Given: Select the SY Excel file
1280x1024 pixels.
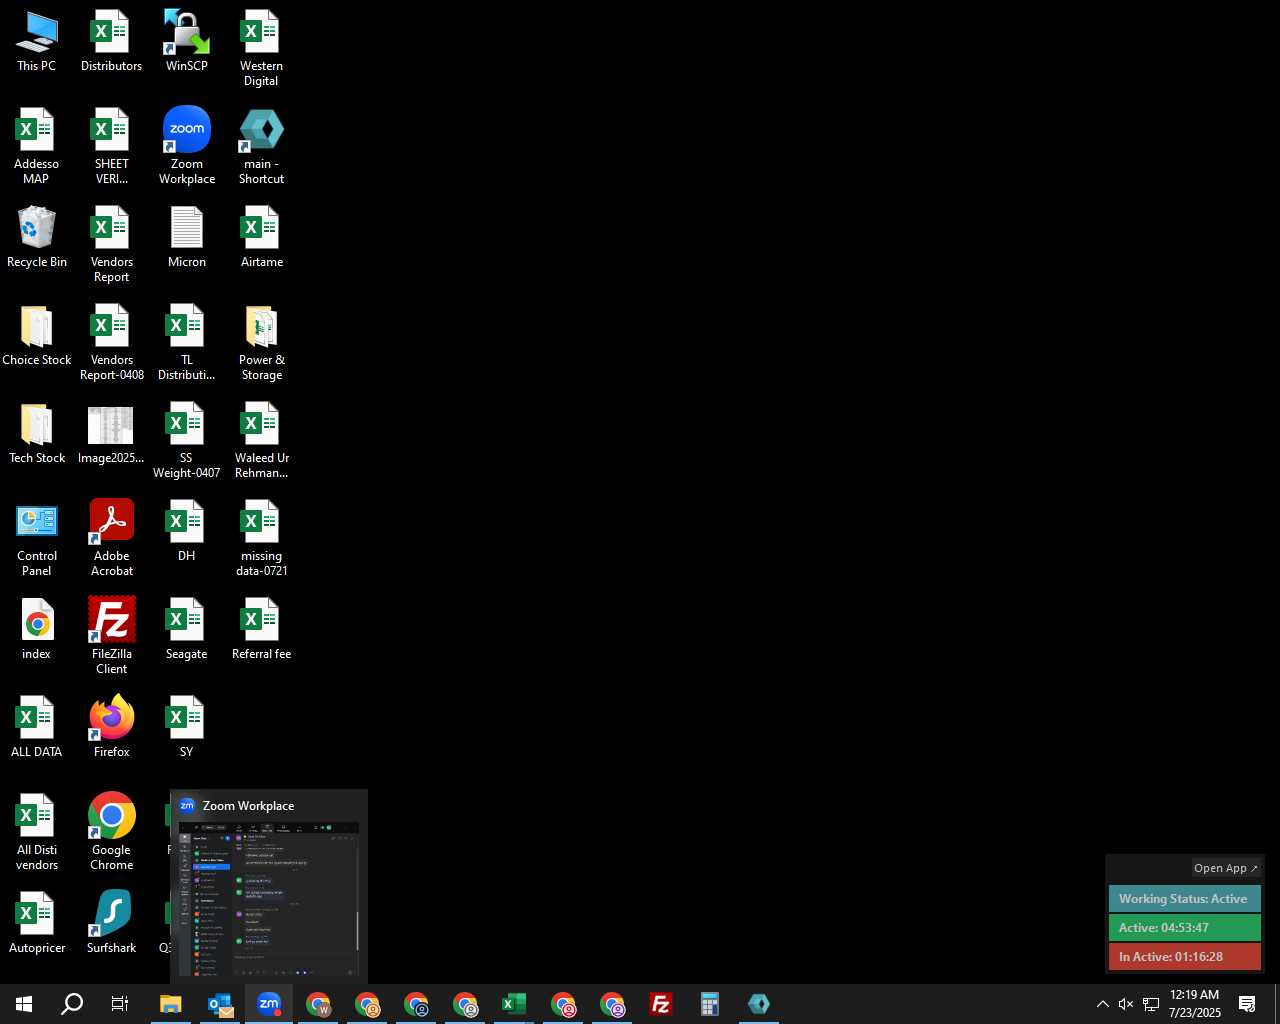Looking at the screenshot, I should click(x=187, y=728).
